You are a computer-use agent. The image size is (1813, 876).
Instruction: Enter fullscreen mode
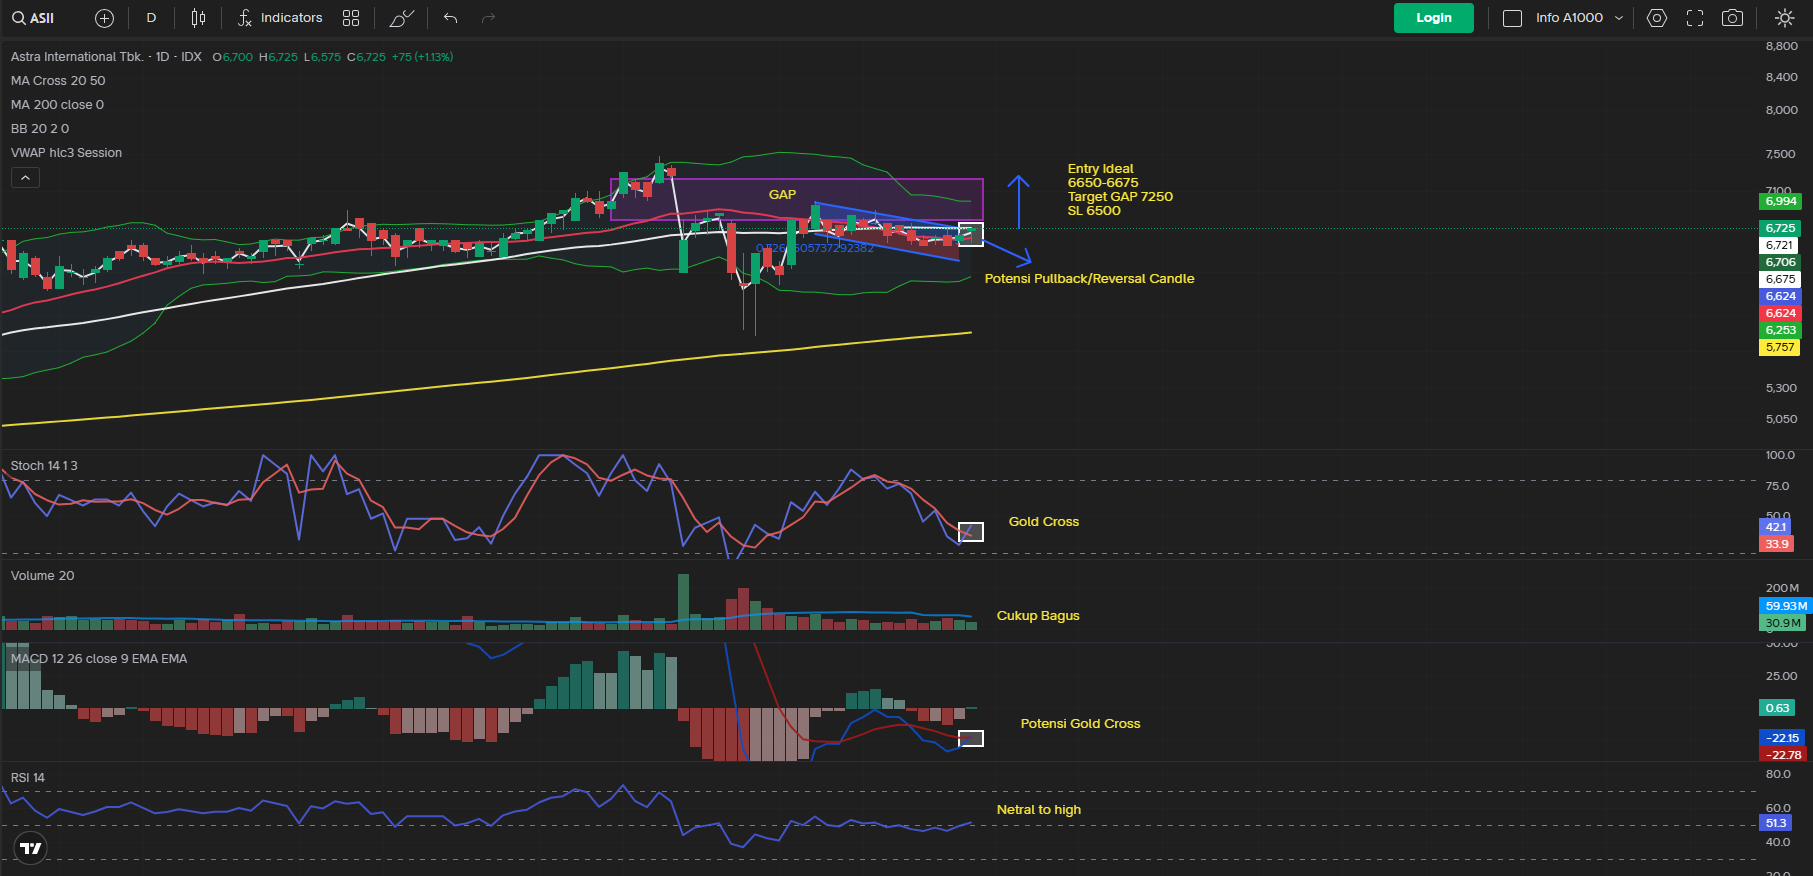(x=1695, y=18)
